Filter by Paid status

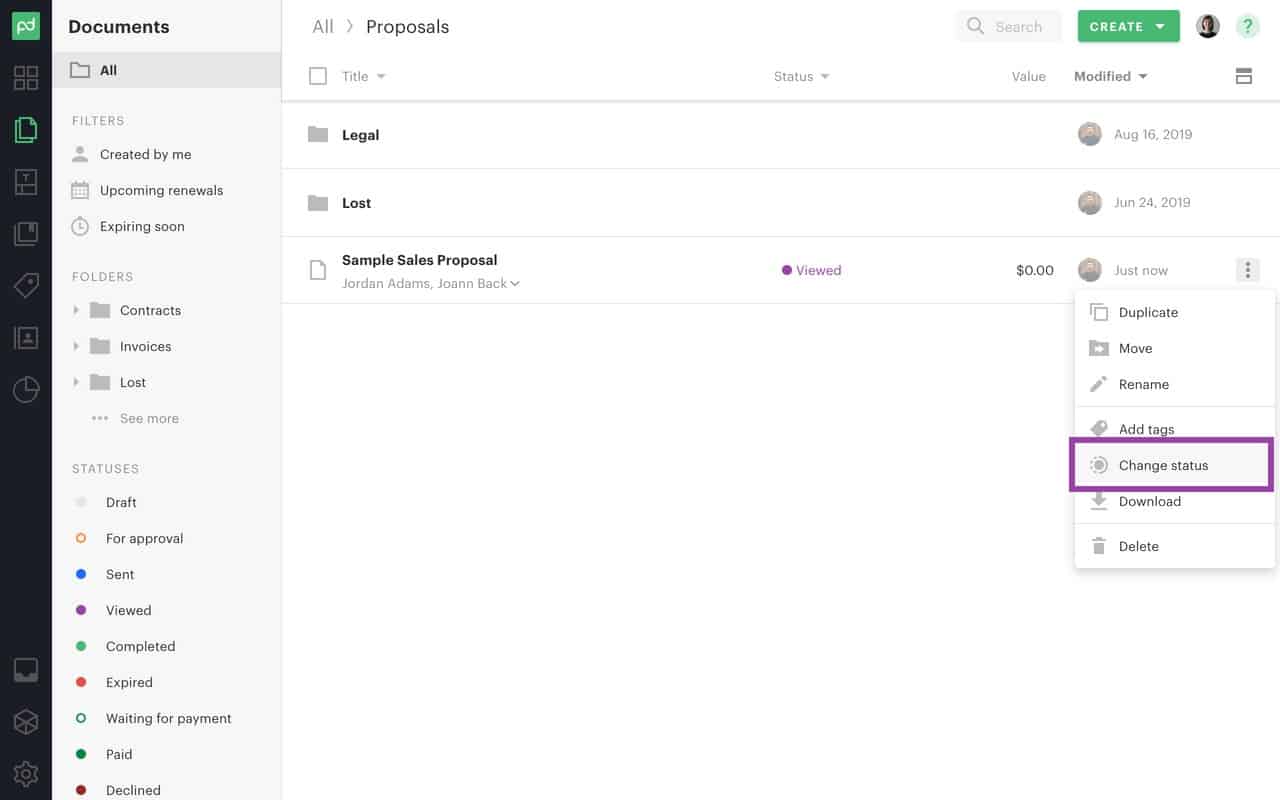point(119,754)
